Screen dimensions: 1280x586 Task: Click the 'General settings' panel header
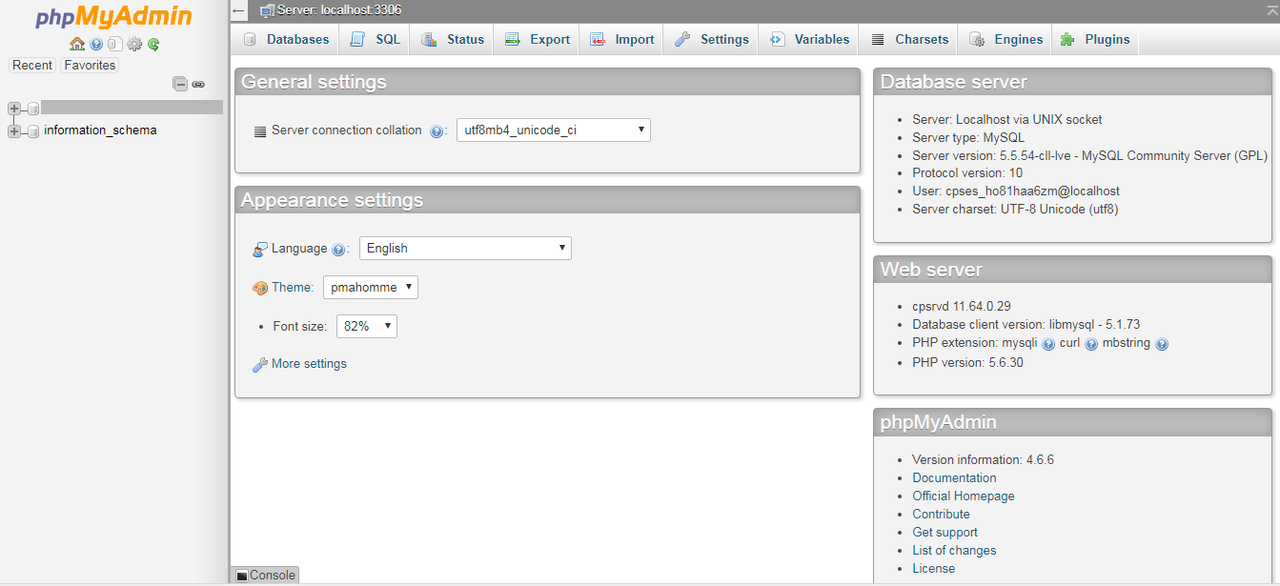(x=547, y=82)
